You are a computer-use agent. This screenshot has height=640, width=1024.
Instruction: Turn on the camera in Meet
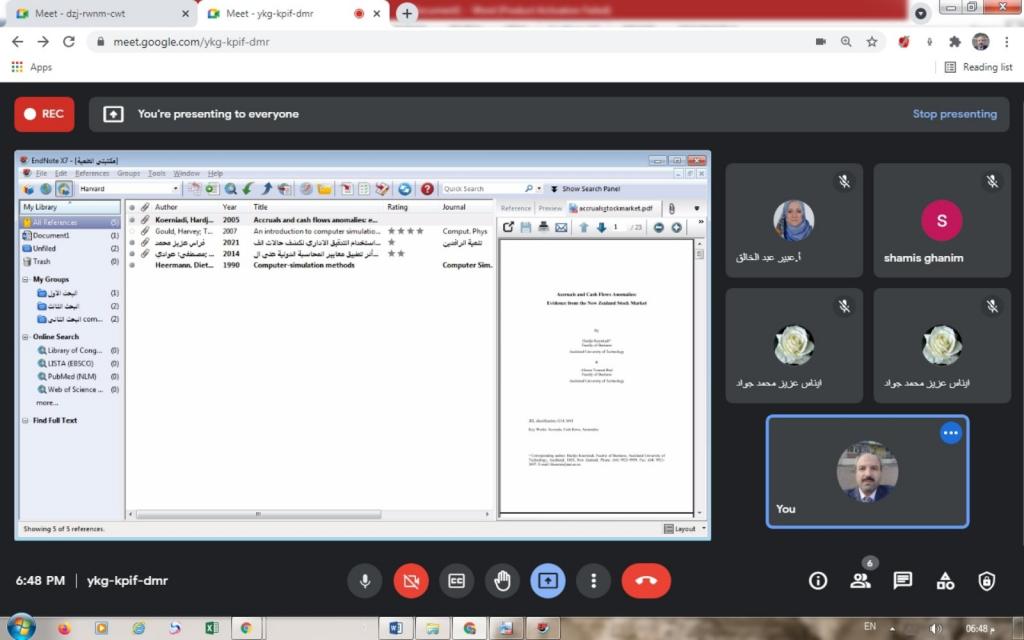[x=410, y=580]
